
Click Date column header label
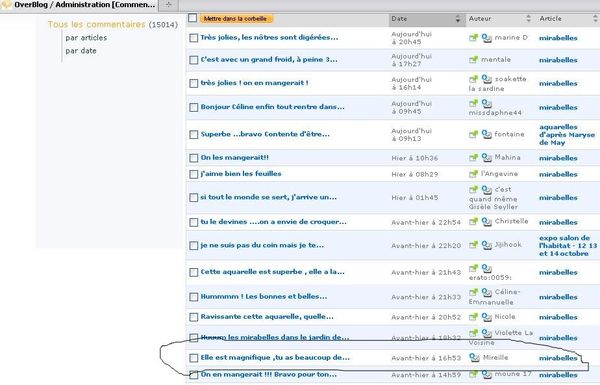[x=399, y=18]
